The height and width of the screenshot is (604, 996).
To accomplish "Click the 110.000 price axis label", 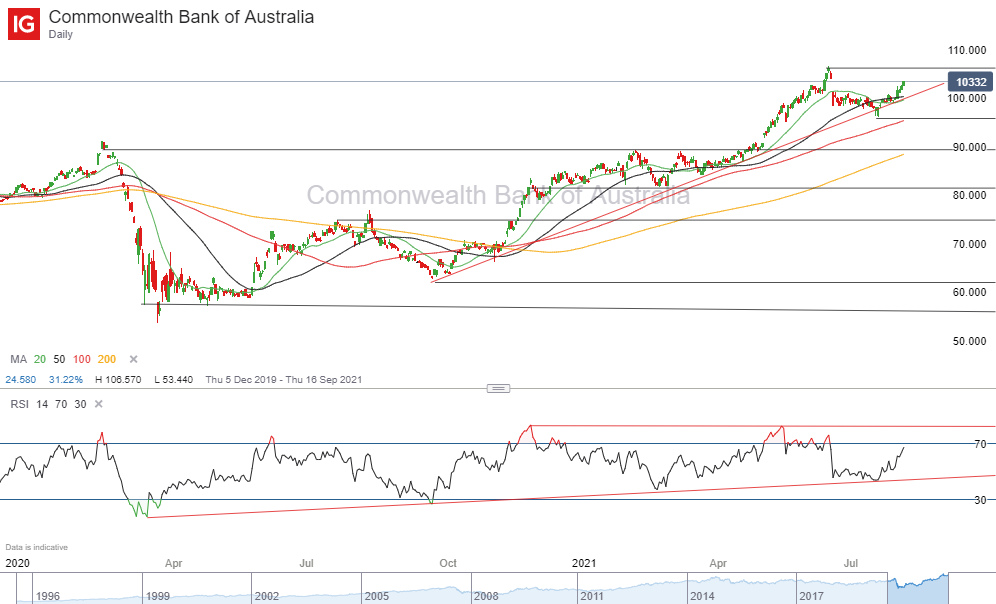I will coord(967,50).
